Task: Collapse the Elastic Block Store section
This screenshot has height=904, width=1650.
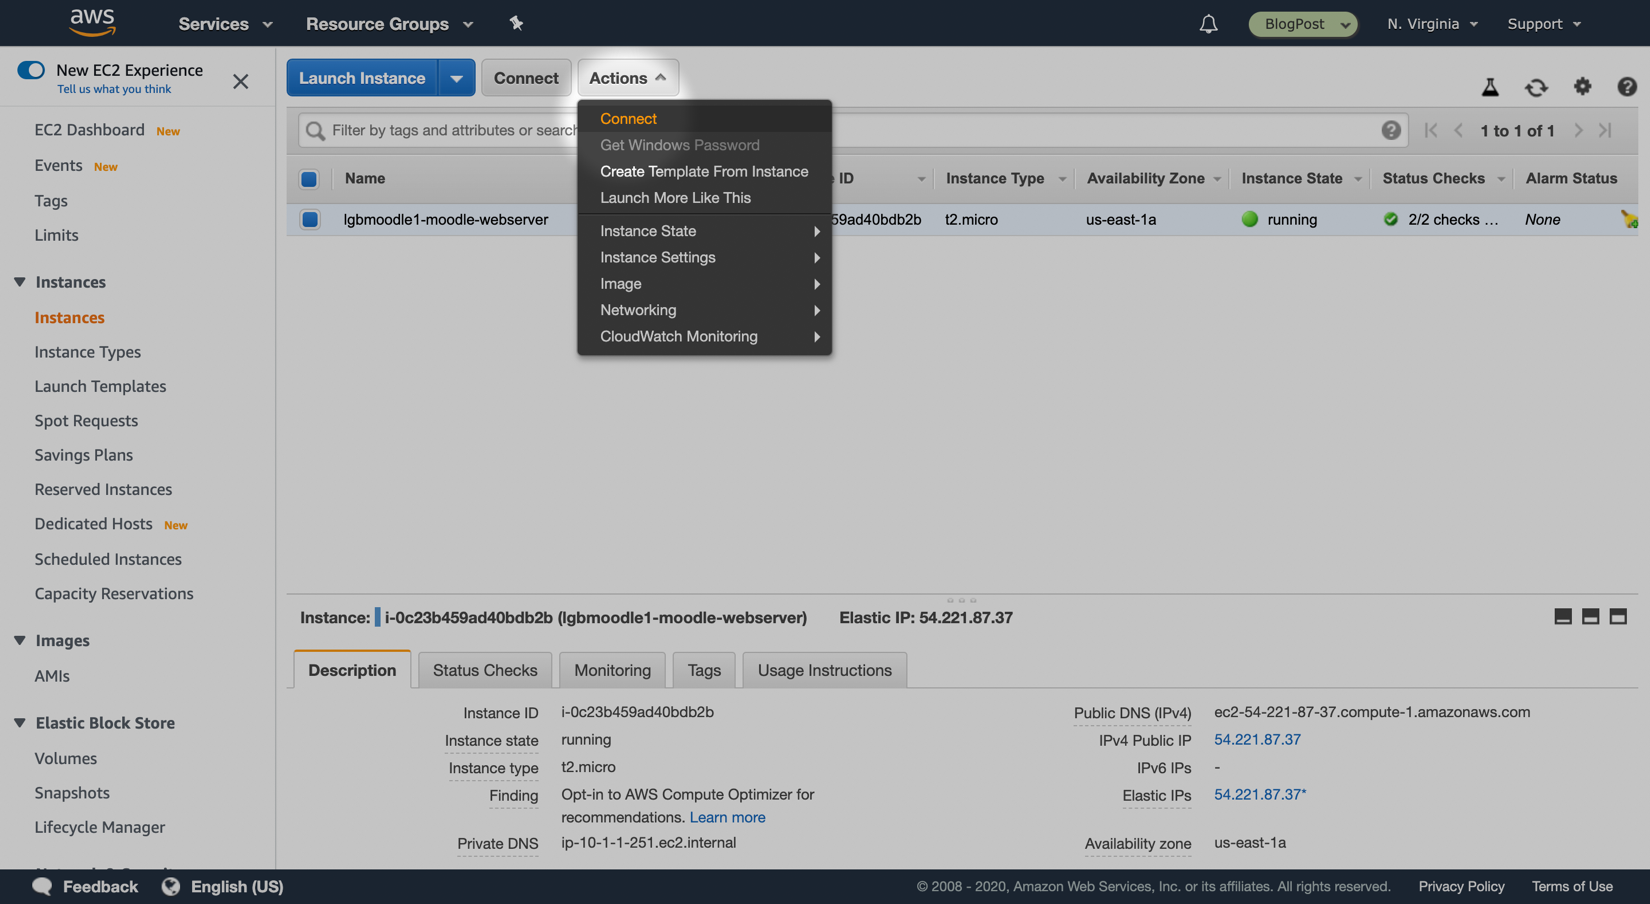Action: (20, 722)
